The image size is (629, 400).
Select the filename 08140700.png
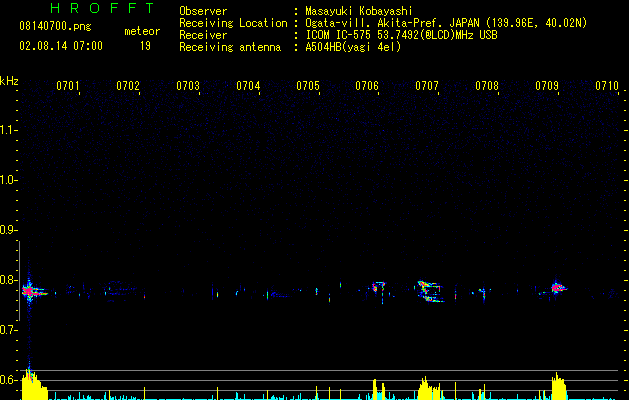(x=55, y=27)
